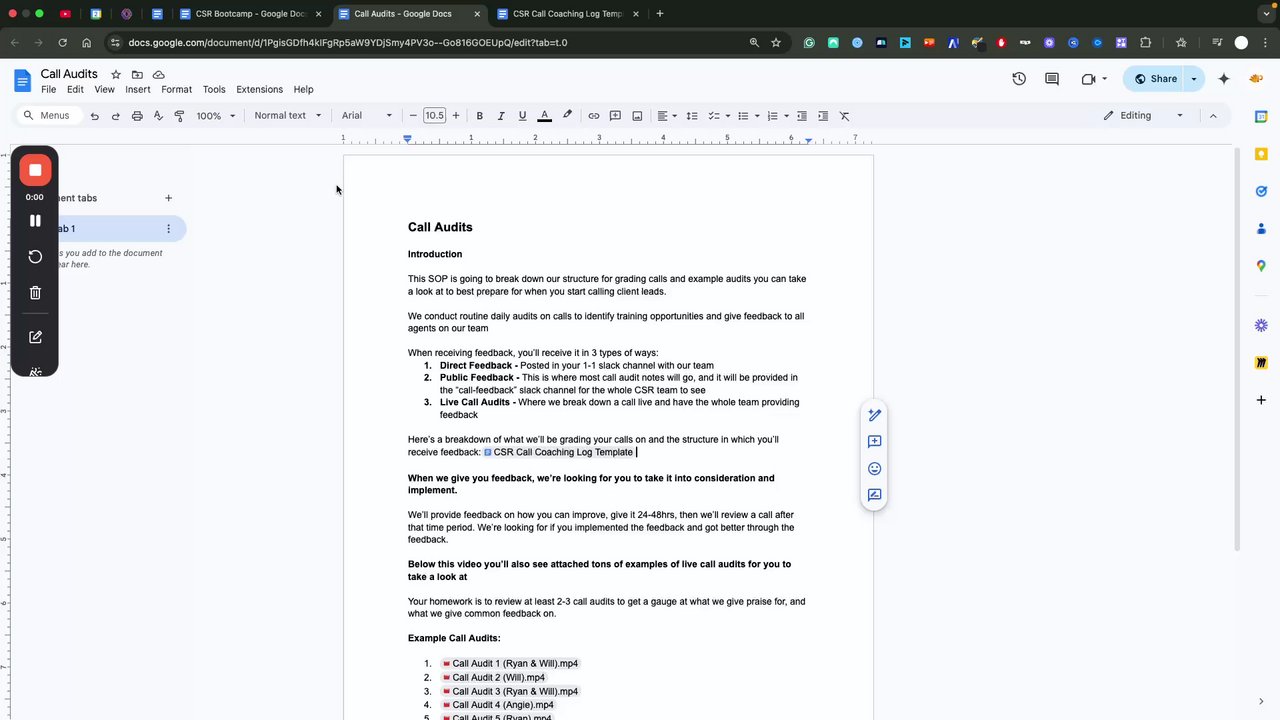Open the File menu
This screenshot has height=720, width=1280.
click(48, 90)
